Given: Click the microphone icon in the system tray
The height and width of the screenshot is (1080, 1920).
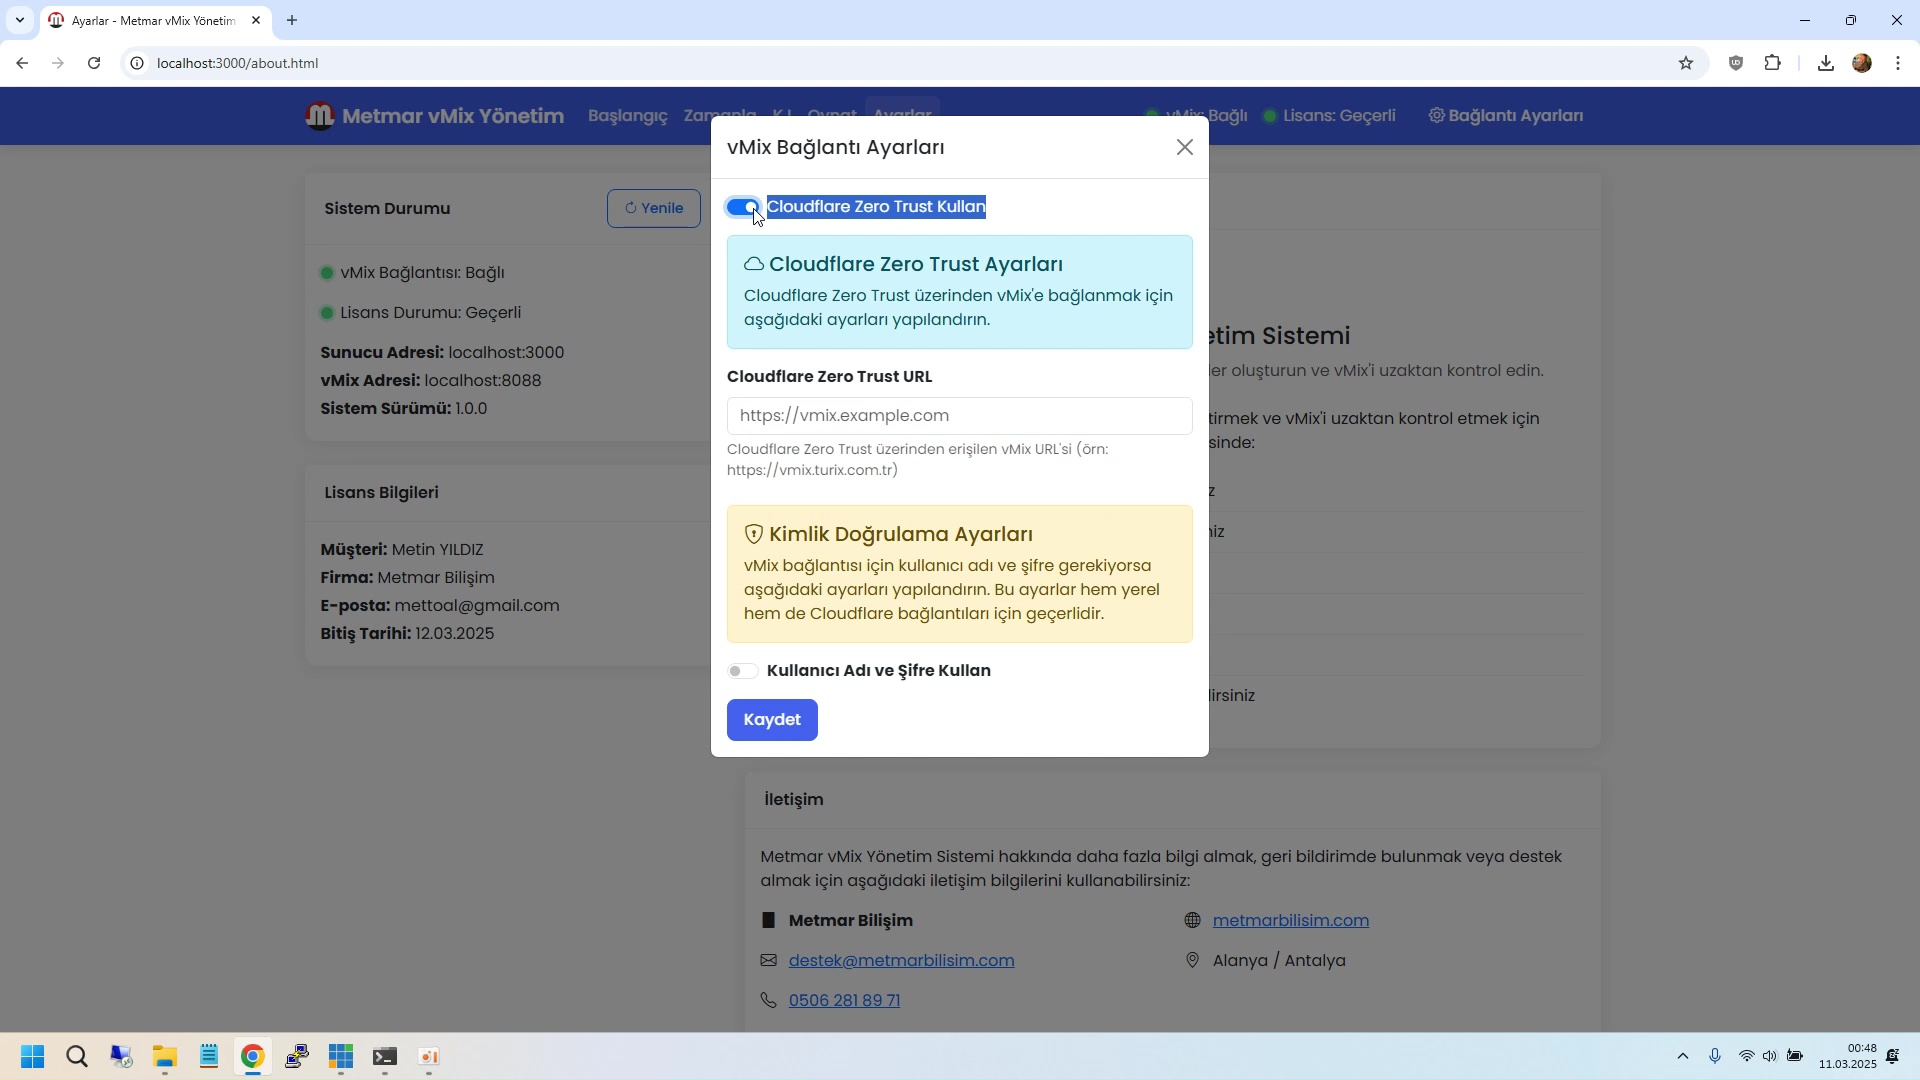Looking at the screenshot, I should [x=1715, y=1057].
